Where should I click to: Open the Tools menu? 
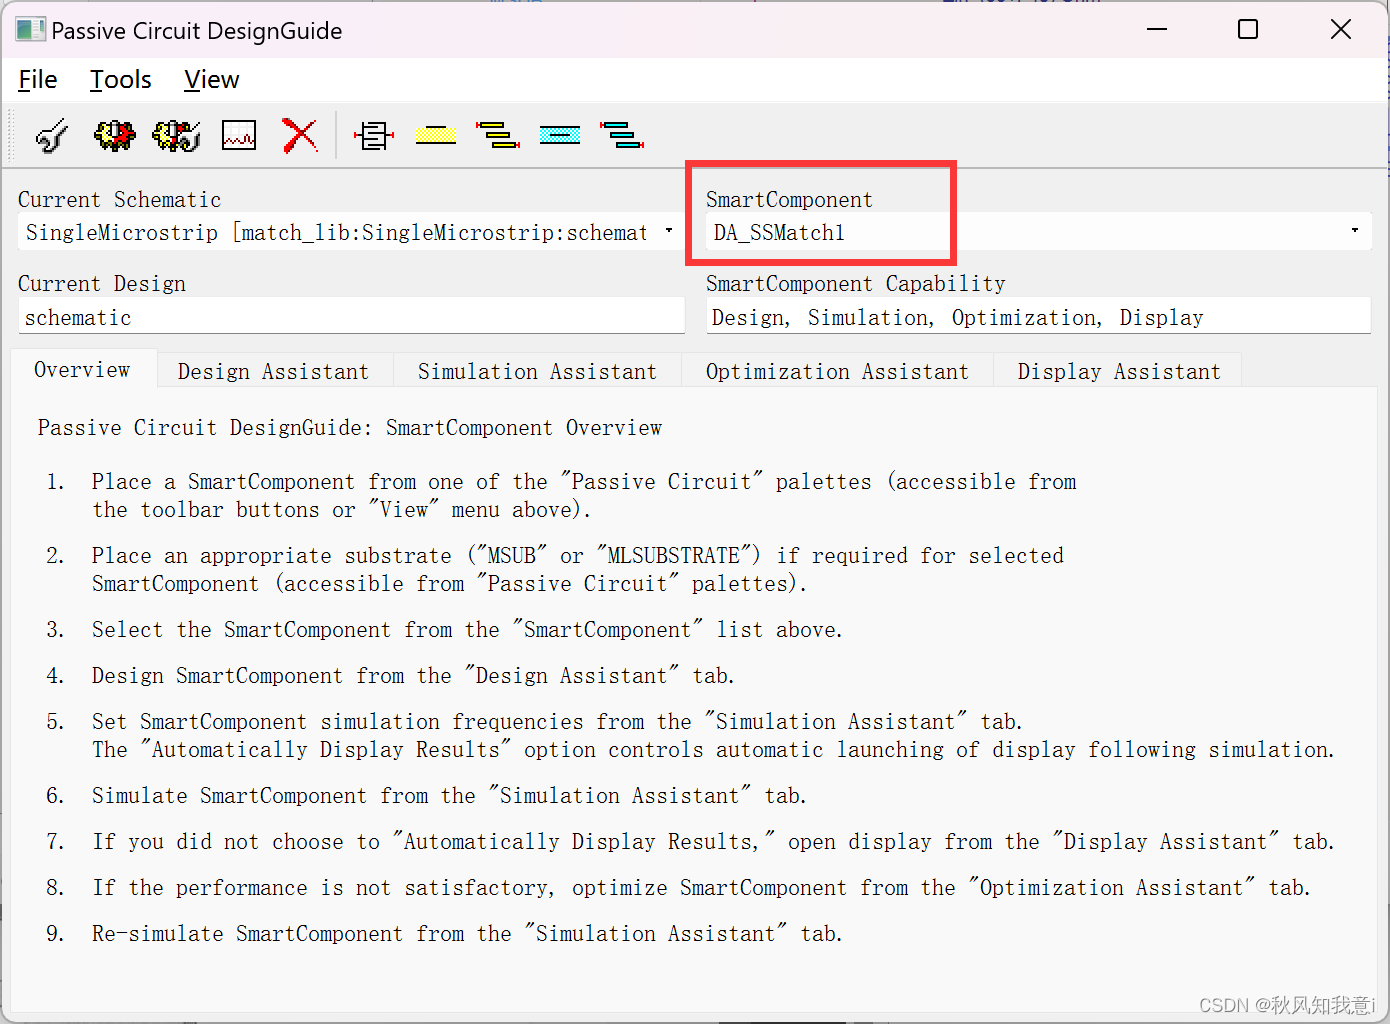121,80
